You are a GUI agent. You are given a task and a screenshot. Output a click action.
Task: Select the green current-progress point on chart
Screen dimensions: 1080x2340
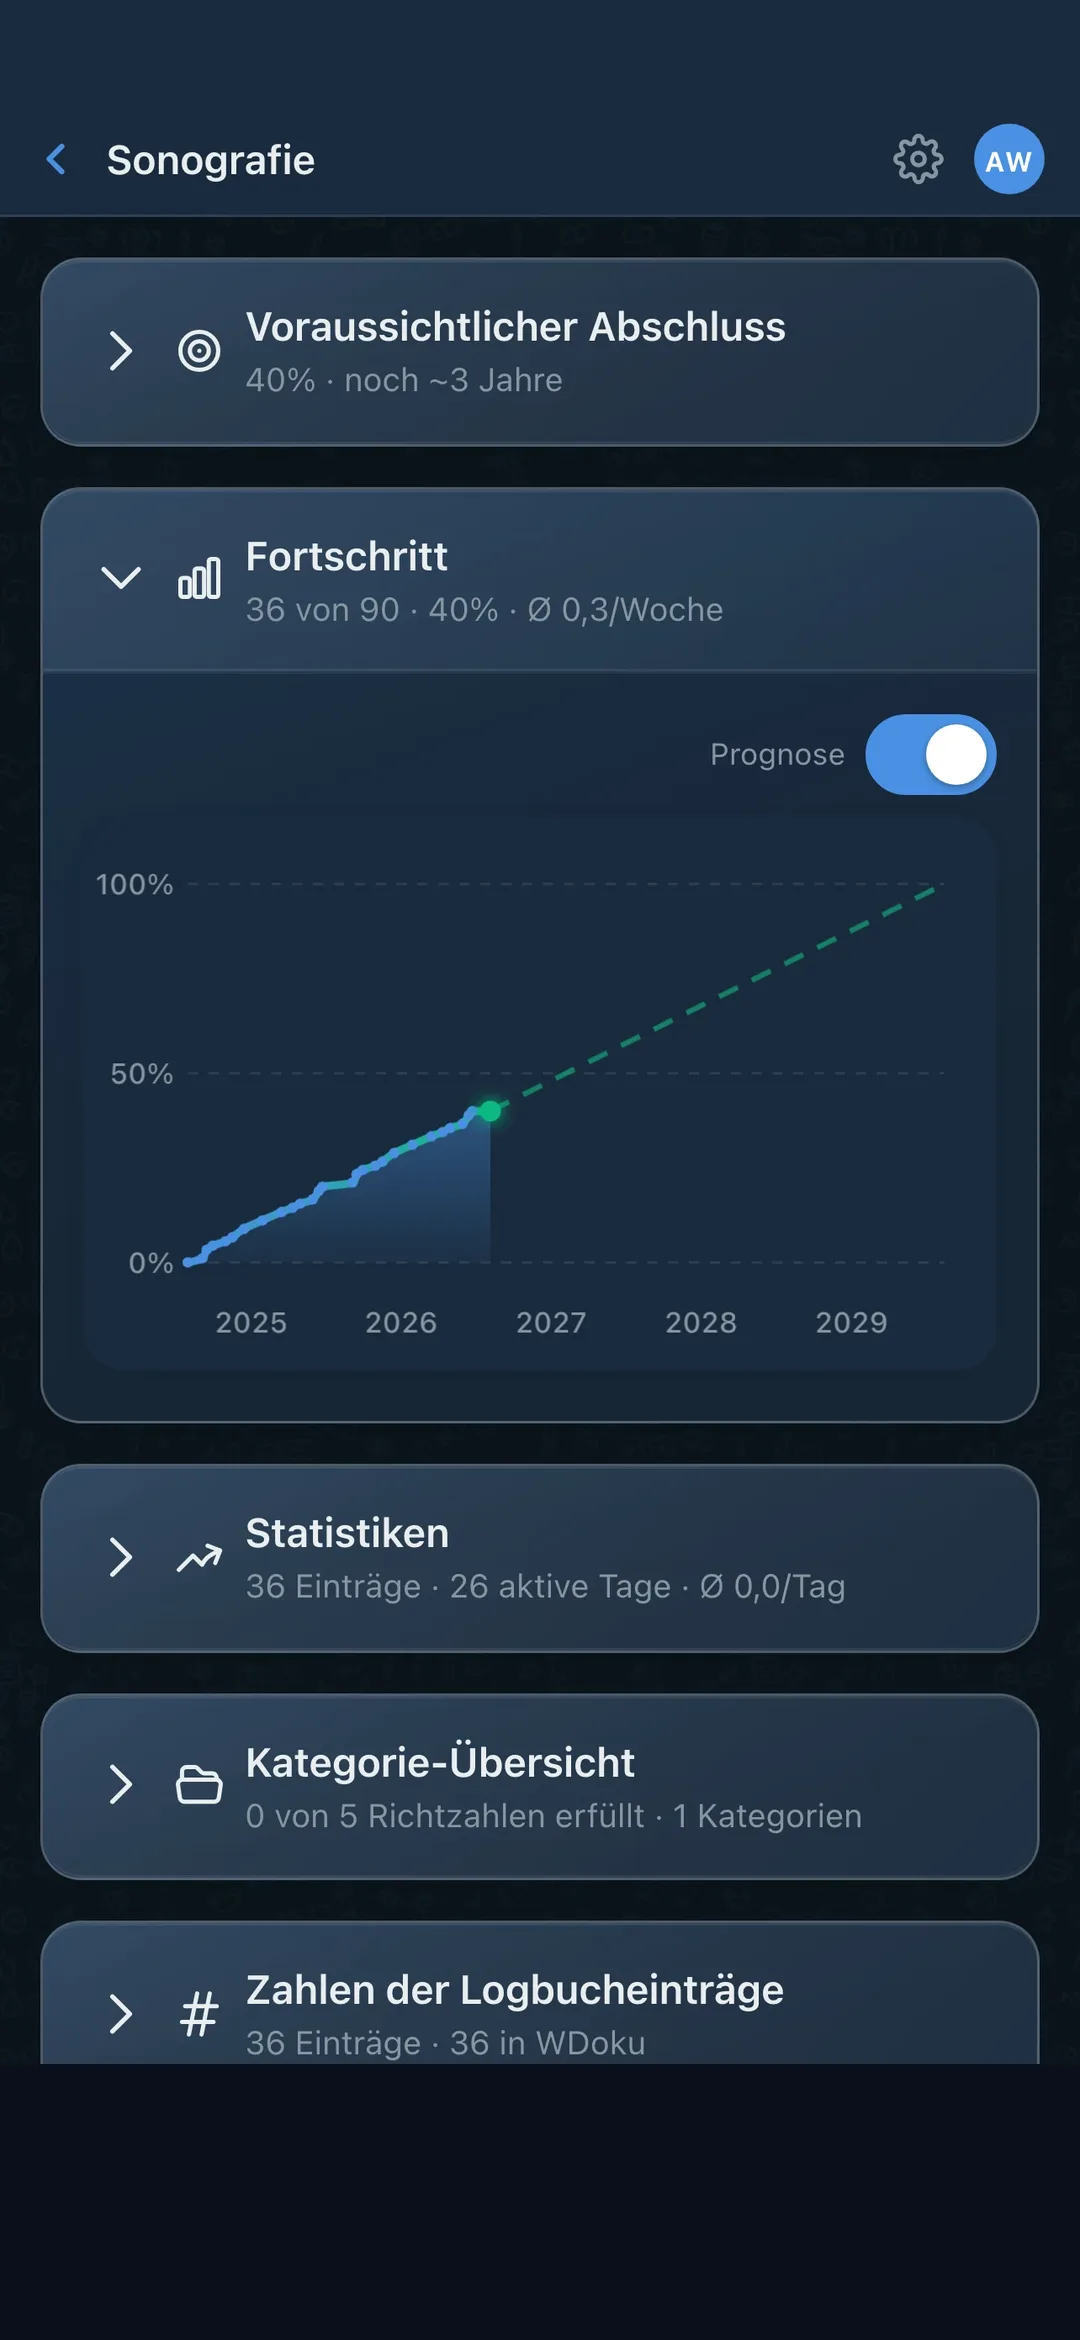(490, 1111)
